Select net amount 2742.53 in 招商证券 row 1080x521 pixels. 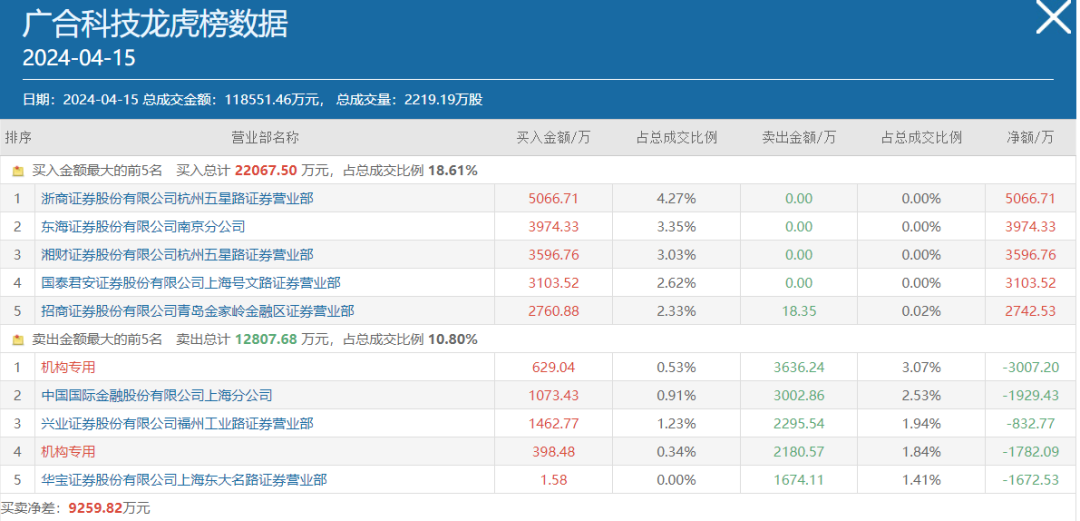click(1030, 311)
